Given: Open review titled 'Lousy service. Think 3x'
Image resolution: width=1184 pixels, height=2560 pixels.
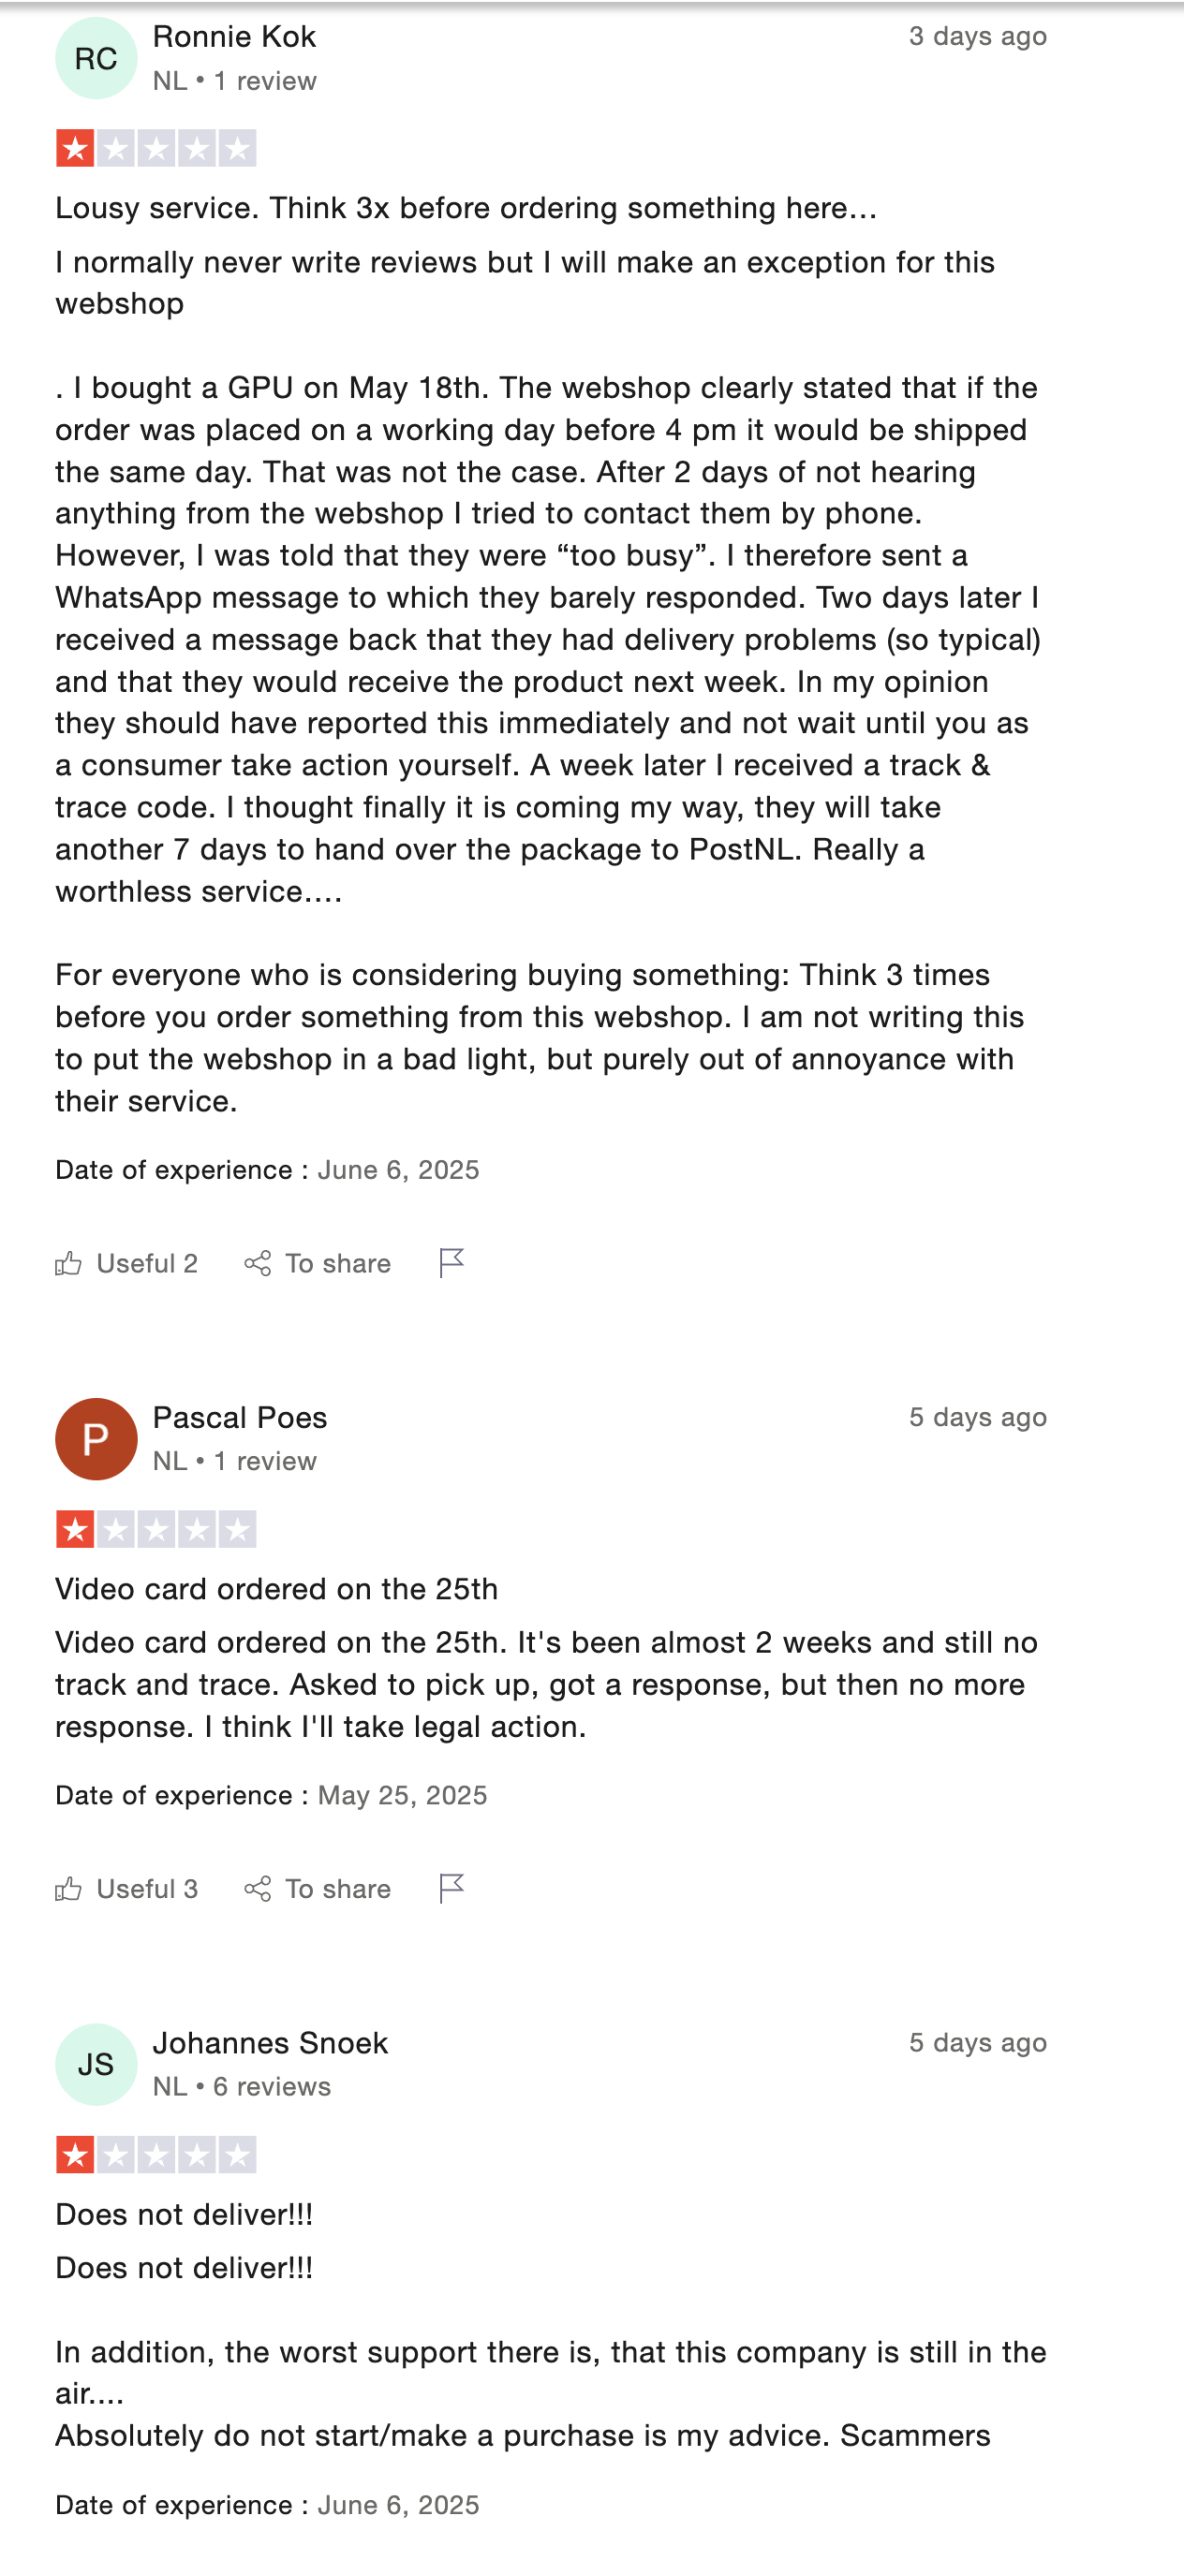Looking at the screenshot, I should point(466,208).
